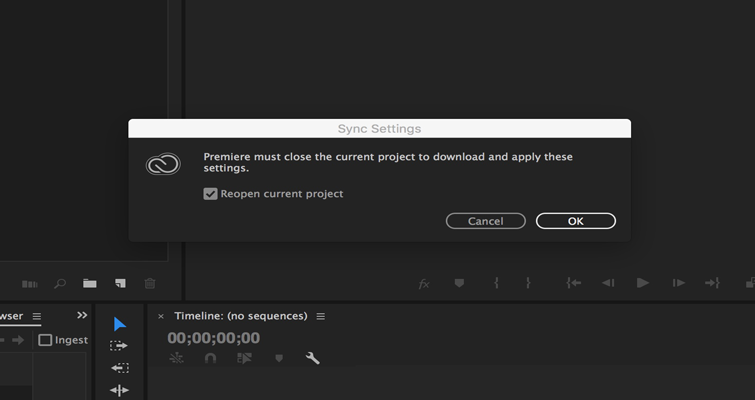Mark In with the left brace
Screen dimensions: 755x400
click(x=496, y=283)
